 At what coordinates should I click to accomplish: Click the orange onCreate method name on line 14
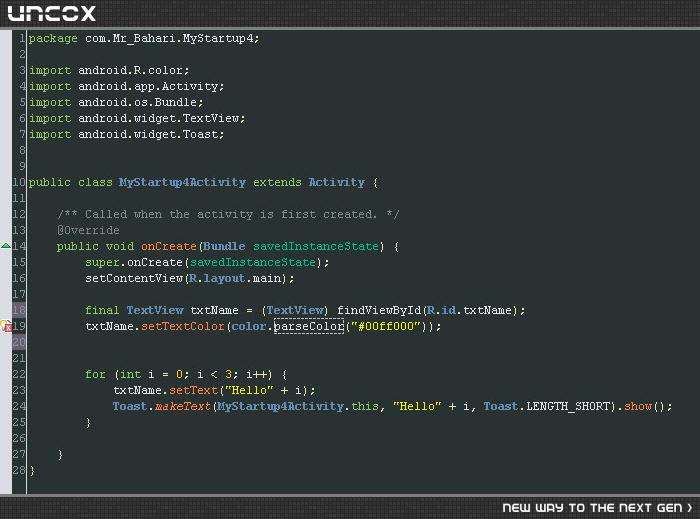169,246
